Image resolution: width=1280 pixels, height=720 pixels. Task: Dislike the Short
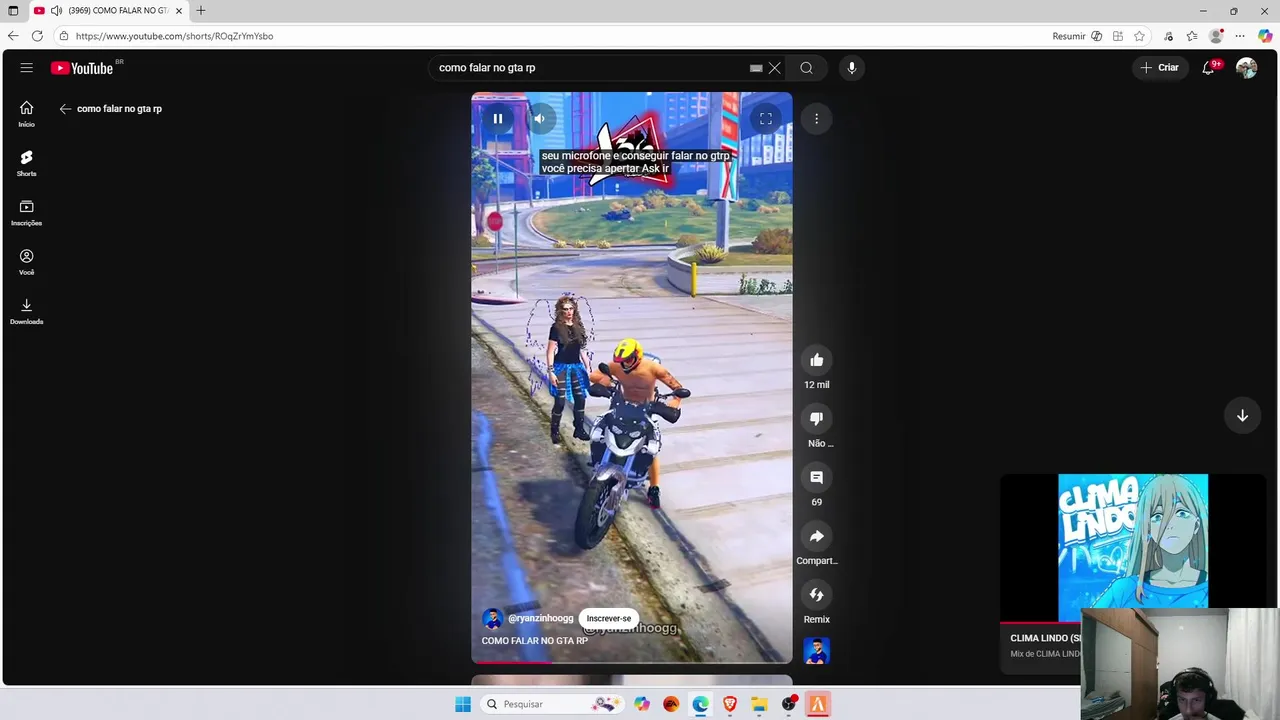pos(816,419)
